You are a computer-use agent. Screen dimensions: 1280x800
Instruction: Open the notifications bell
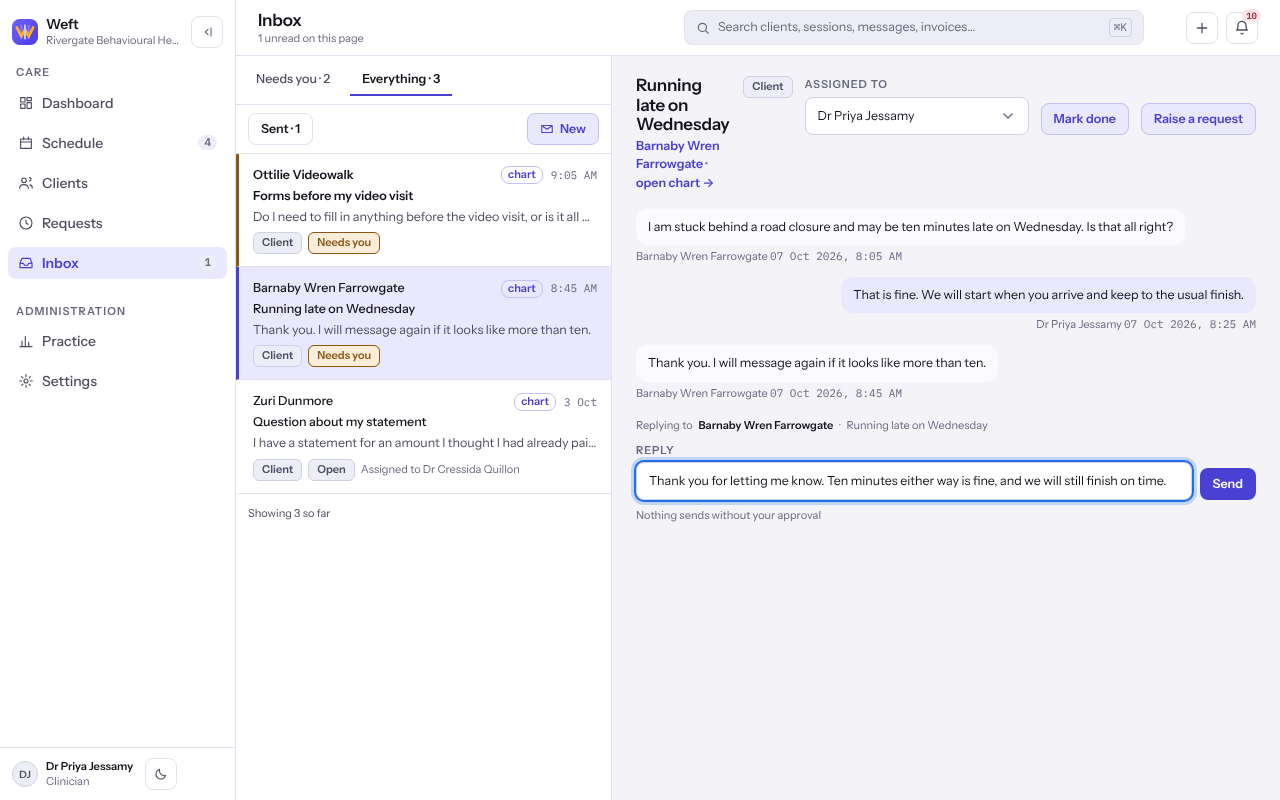point(1242,28)
